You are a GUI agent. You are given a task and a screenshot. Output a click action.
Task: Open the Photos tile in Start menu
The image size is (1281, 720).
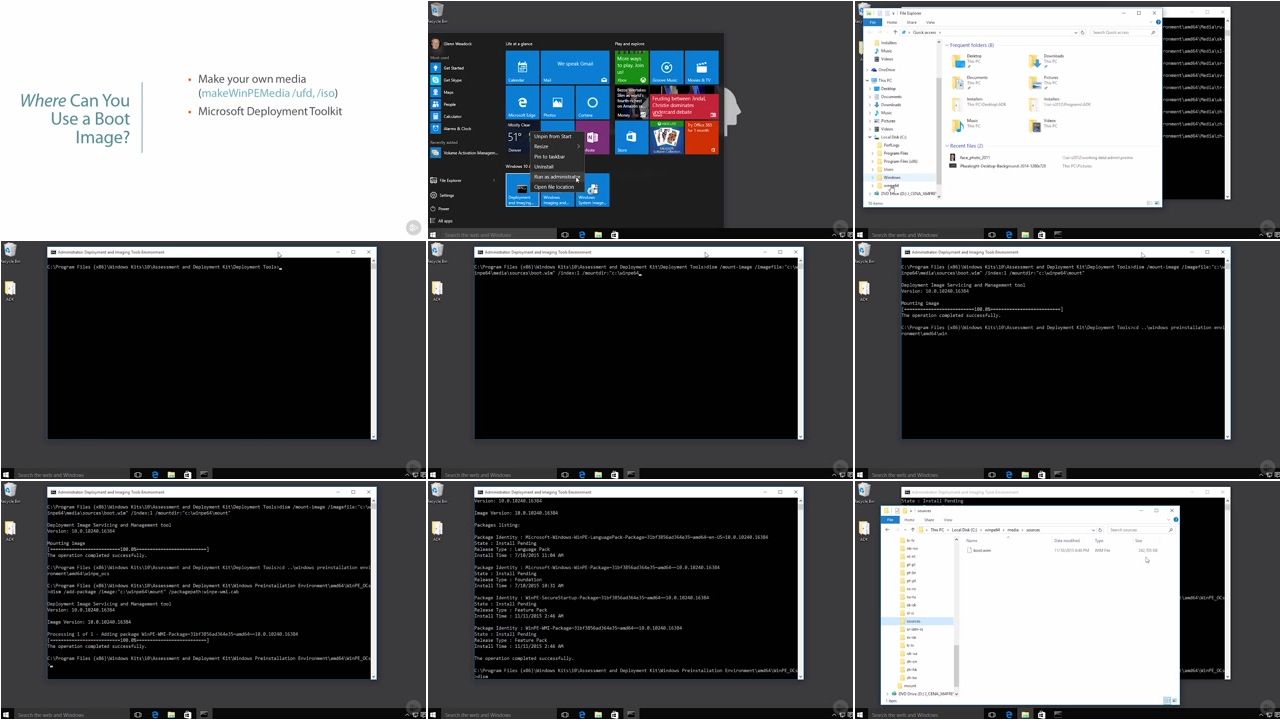tap(558, 102)
